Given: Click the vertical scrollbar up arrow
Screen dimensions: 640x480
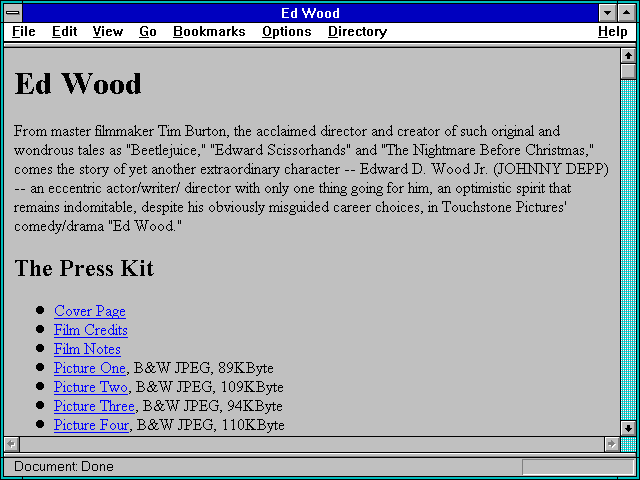Looking at the screenshot, I should tap(628, 56).
